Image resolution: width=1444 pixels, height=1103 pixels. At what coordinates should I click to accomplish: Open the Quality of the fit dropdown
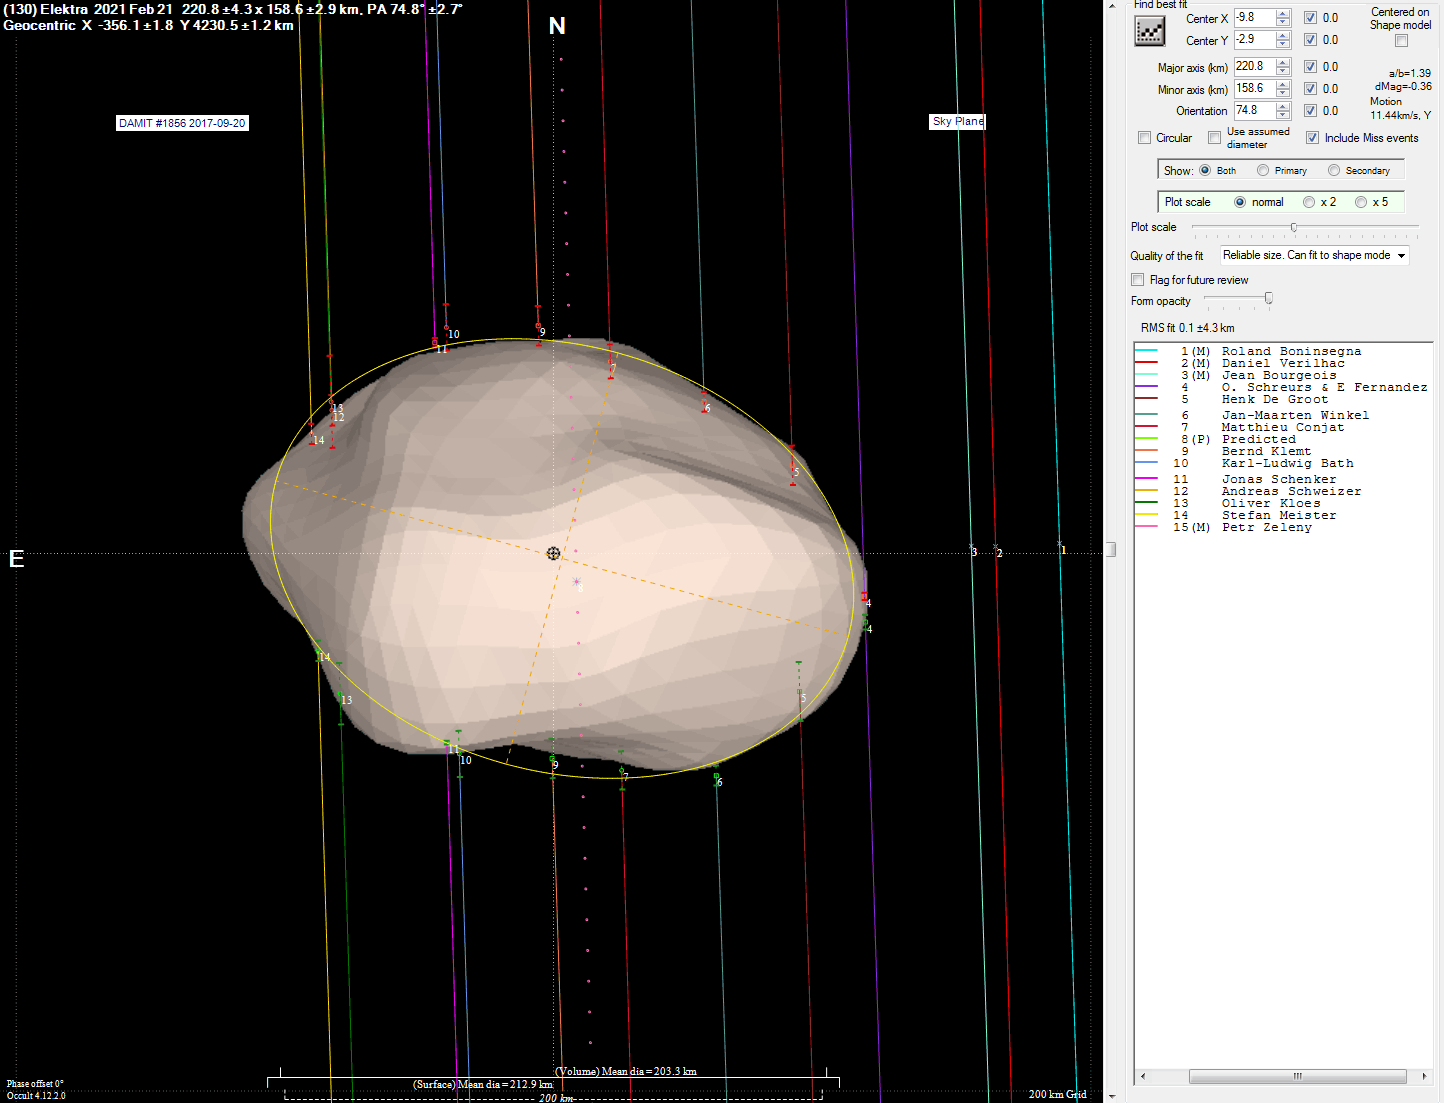(x=1400, y=255)
